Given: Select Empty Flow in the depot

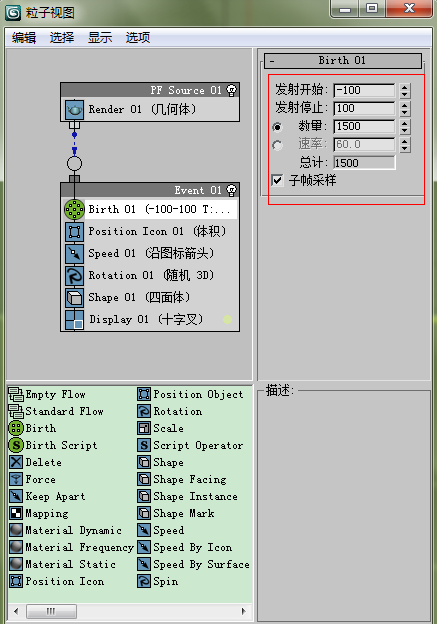Looking at the screenshot, I should (47, 394).
